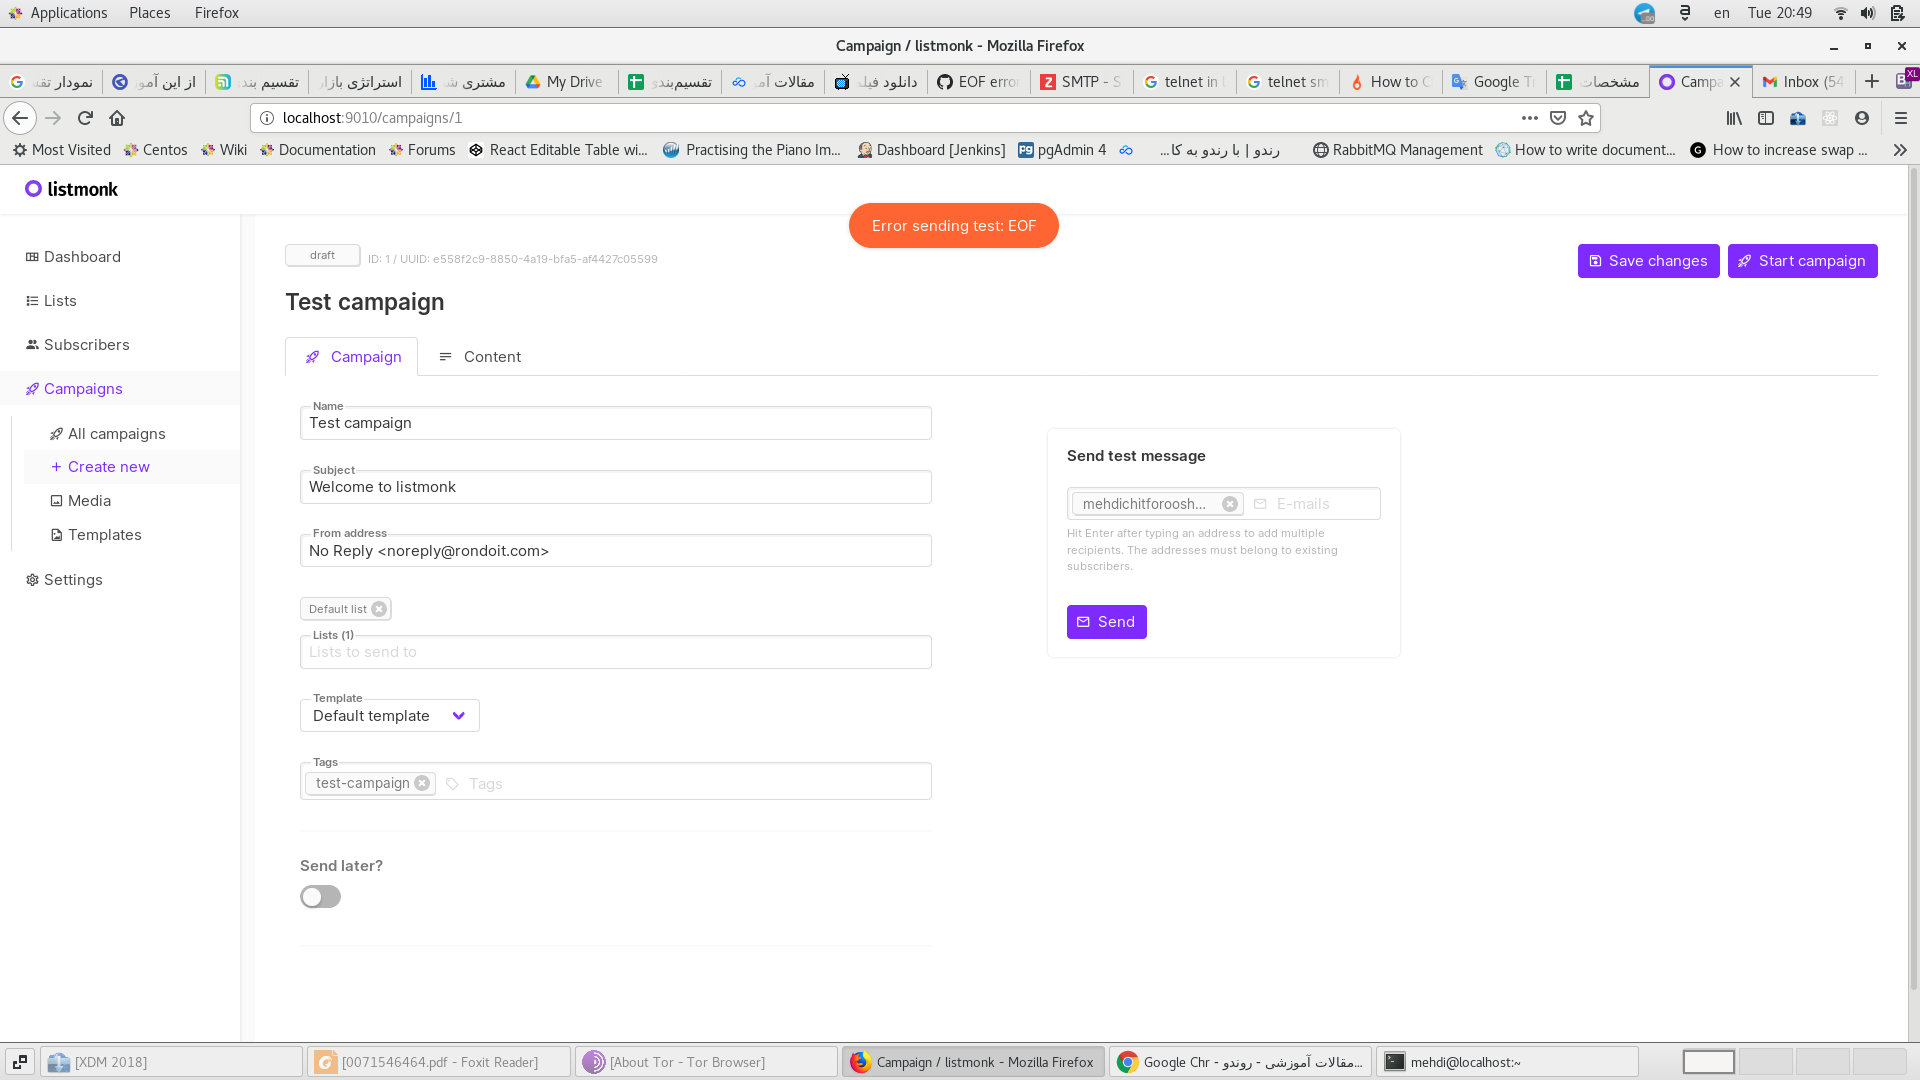Click the listmonk logo
1920x1080 pixels.
coord(70,189)
